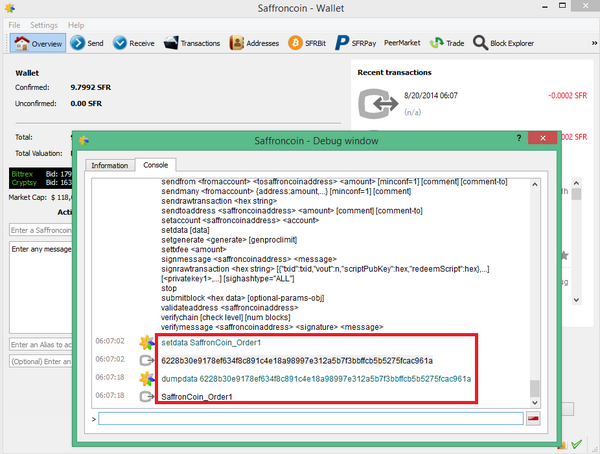Image resolution: width=600 pixels, height=454 pixels.
Task: Clear the console with the red button
Action: pos(533,418)
